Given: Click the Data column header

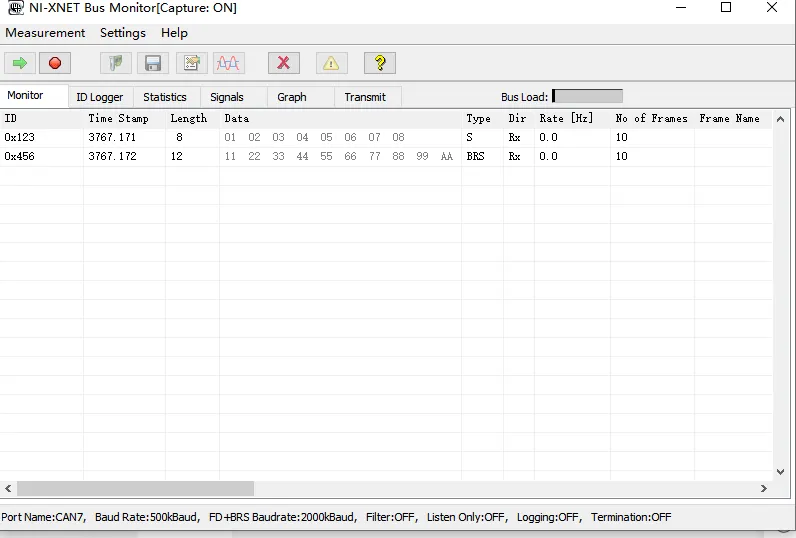Looking at the screenshot, I should pos(340,119).
